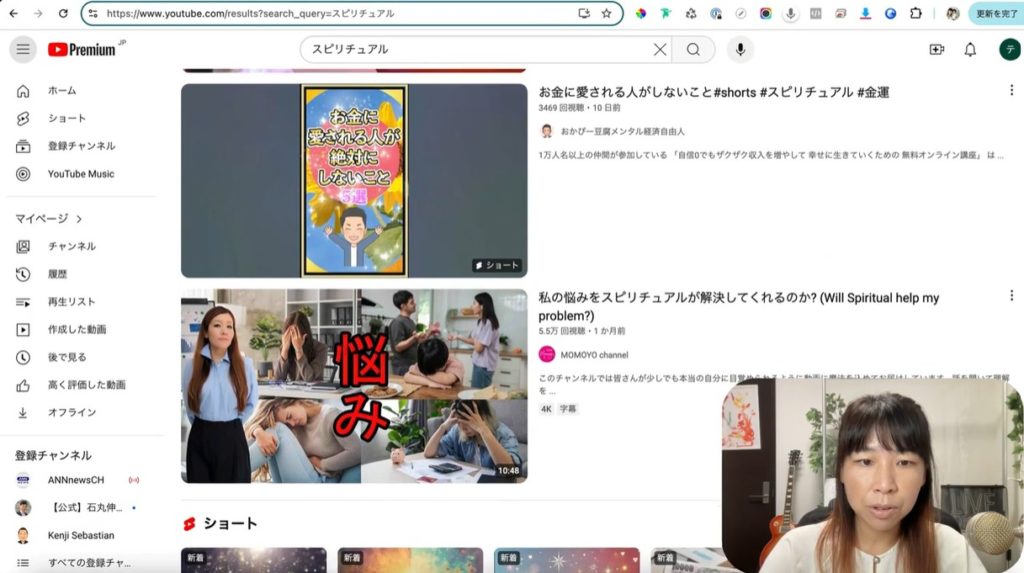Open the hamburger guide menu
The width and height of the screenshot is (1024, 573).
coord(23,50)
